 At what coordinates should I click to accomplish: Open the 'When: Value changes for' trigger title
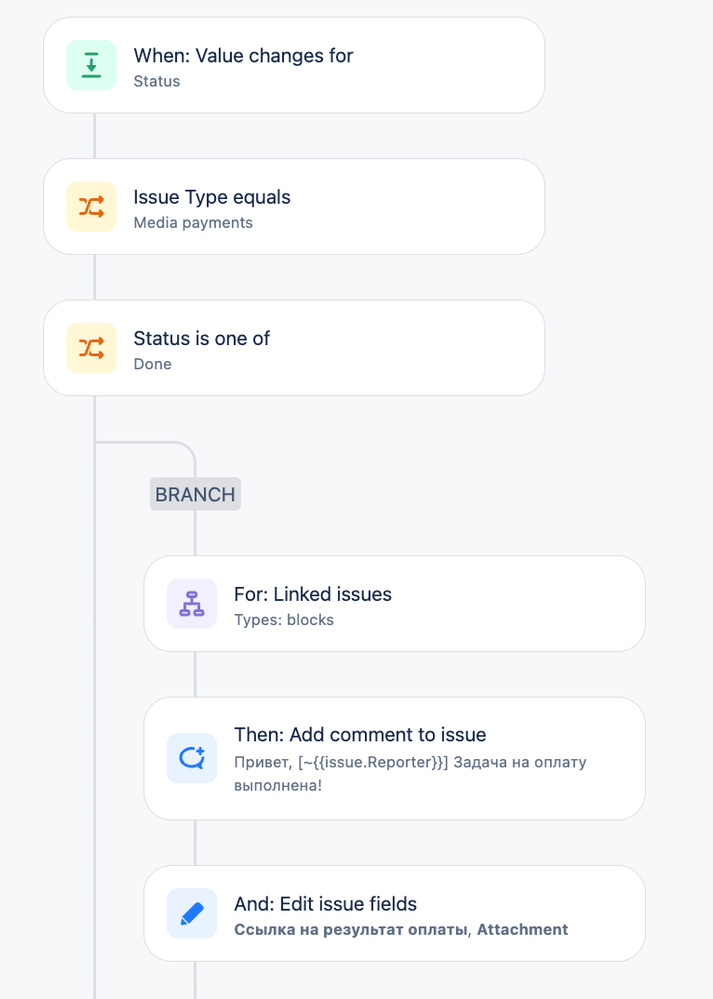(243, 55)
